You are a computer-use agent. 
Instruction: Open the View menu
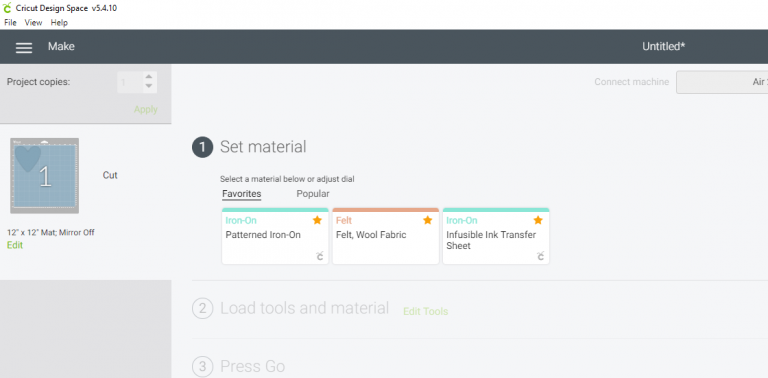[33, 23]
